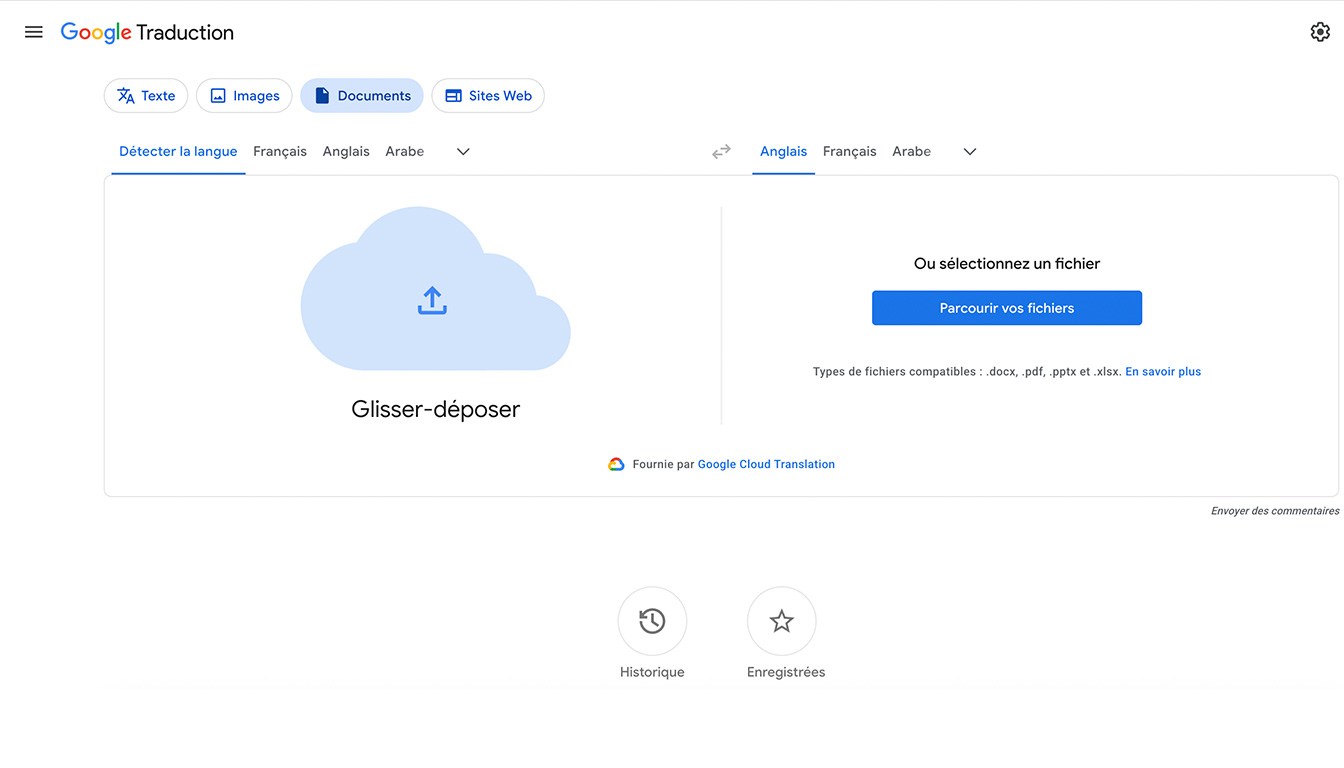Select Anglais as source language
Screen dimensions: 1344x768
pyautogui.click(x=346, y=152)
